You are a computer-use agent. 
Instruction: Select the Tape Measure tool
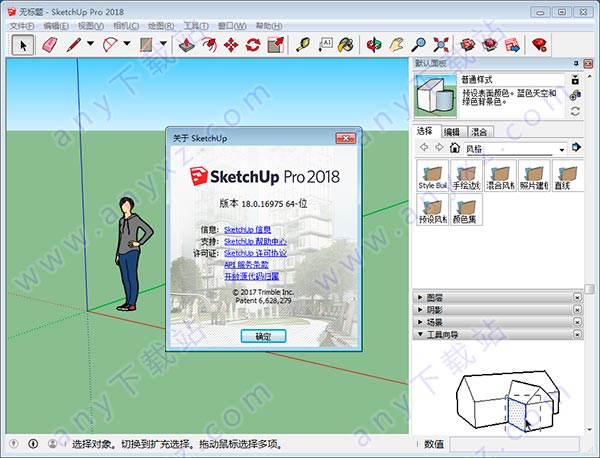click(x=303, y=45)
